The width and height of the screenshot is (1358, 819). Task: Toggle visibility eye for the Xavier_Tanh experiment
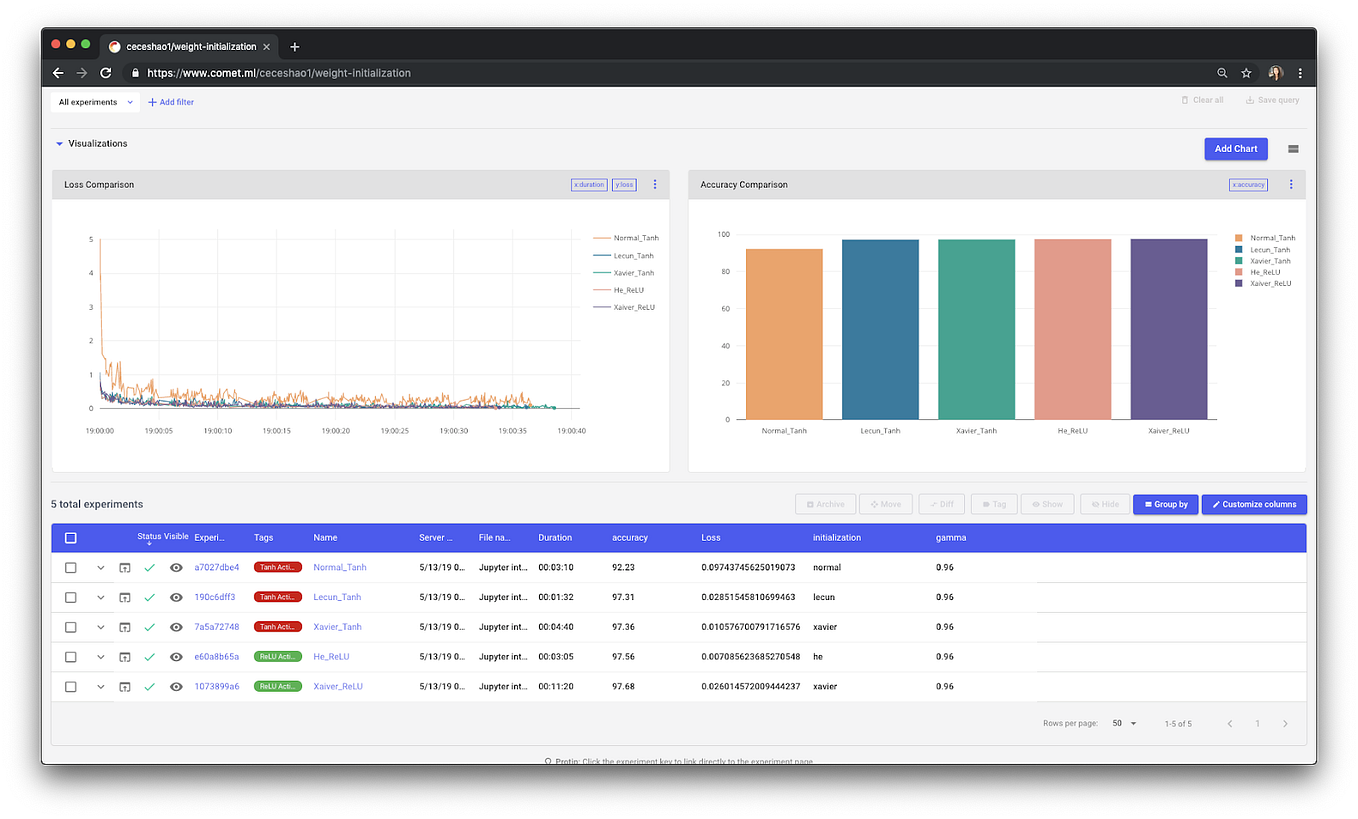coord(175,627)
